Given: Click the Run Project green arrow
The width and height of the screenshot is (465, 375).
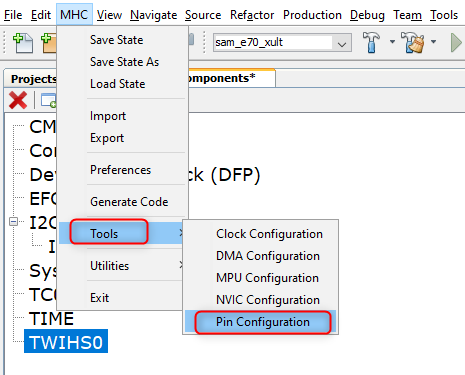Looking at the screenshot, I should coord(455,42).
